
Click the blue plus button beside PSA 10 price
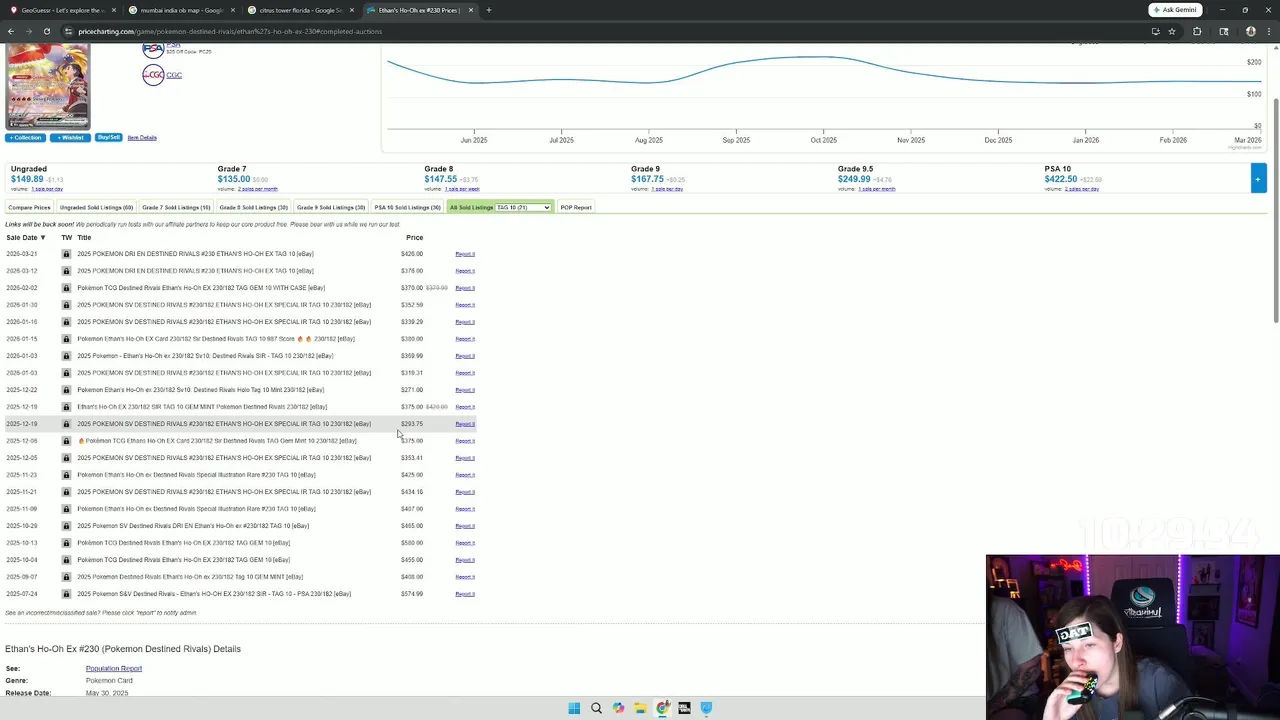1258,179
